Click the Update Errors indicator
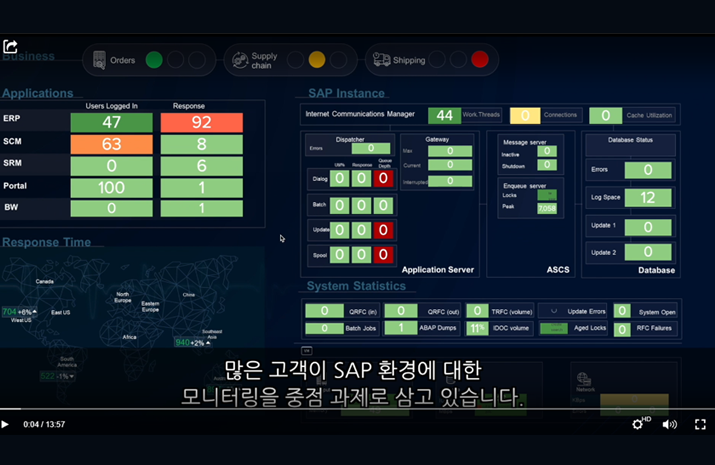The height and width of the screenshot is (465, 715). (x=554, y=311)
